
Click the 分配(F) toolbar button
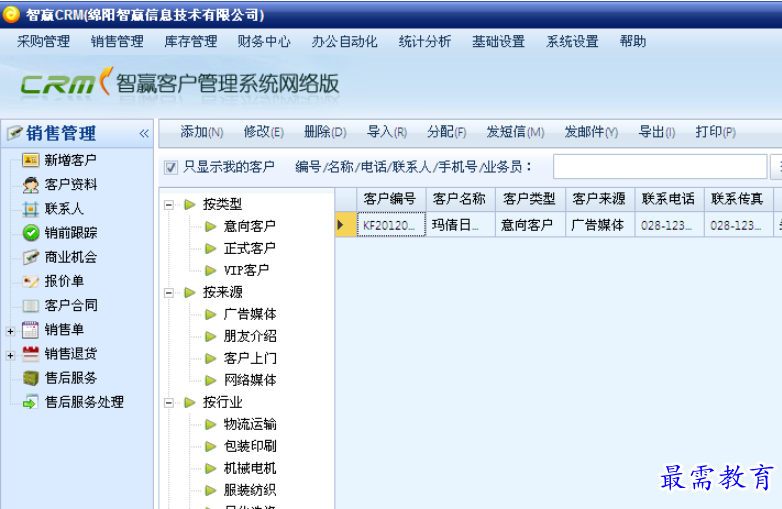pyautogui.click(x=447, y=132)
